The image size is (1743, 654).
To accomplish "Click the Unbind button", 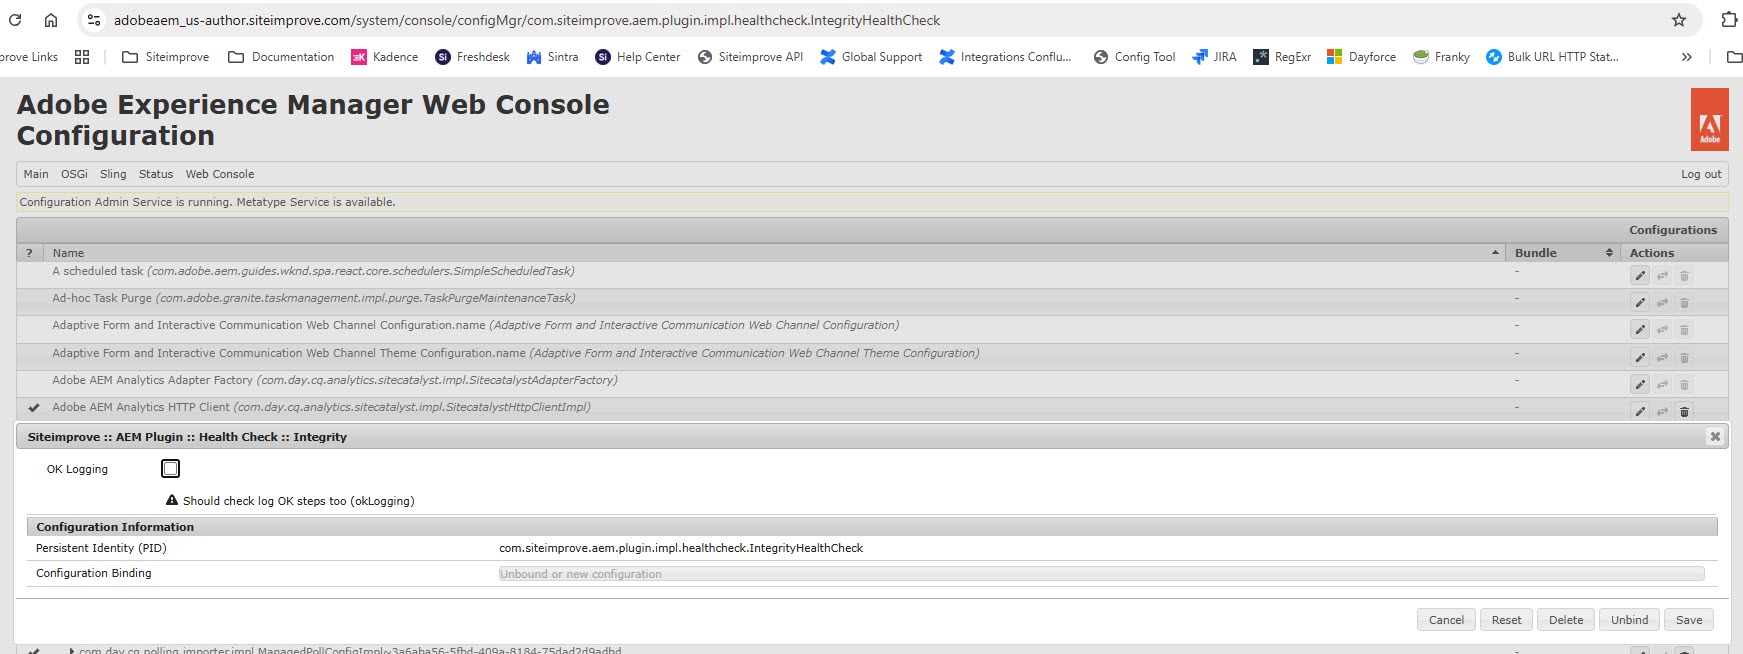I will tap(1629, 620).
